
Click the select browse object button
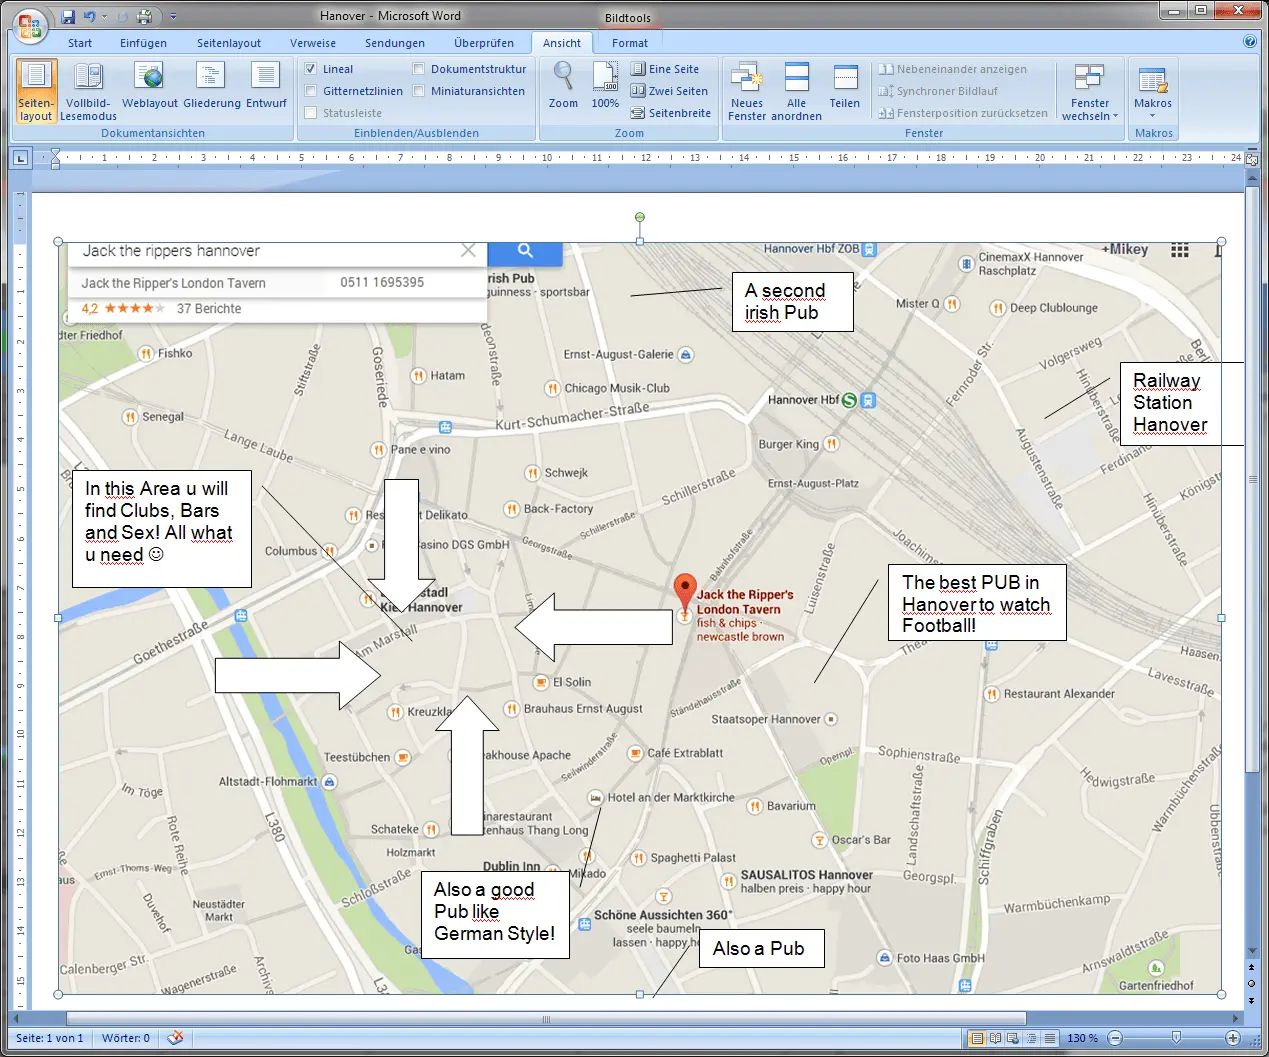pos(1252,984)
